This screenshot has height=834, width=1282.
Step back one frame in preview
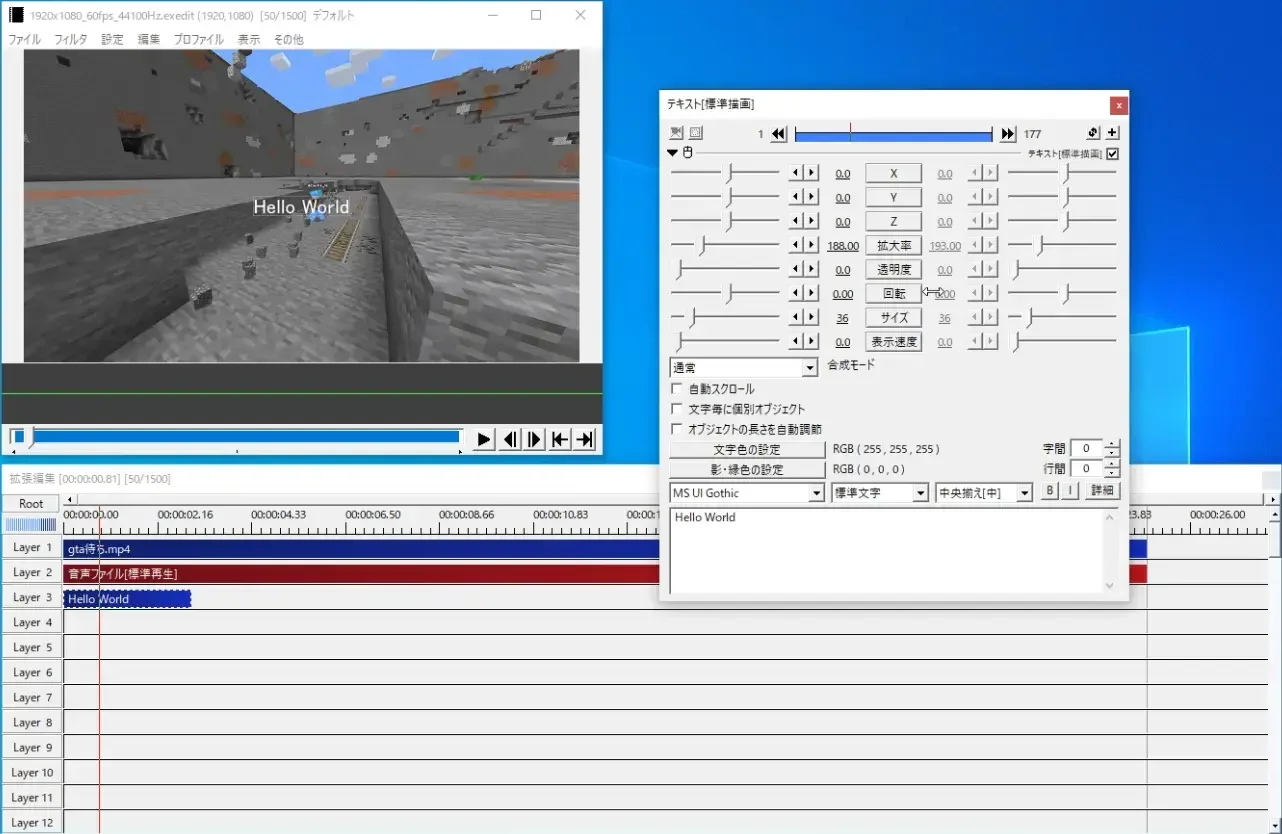[510, 439]
